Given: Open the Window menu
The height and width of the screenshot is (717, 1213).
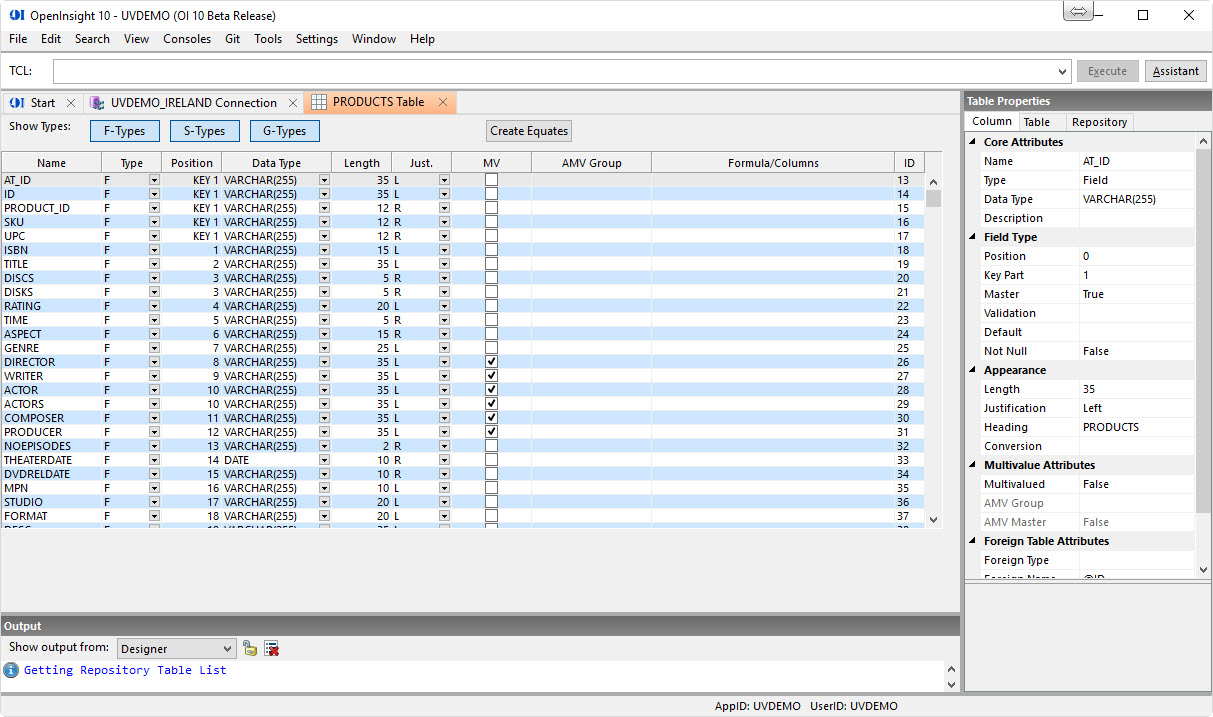Looking at the screenshot, I should click(374, 39).
